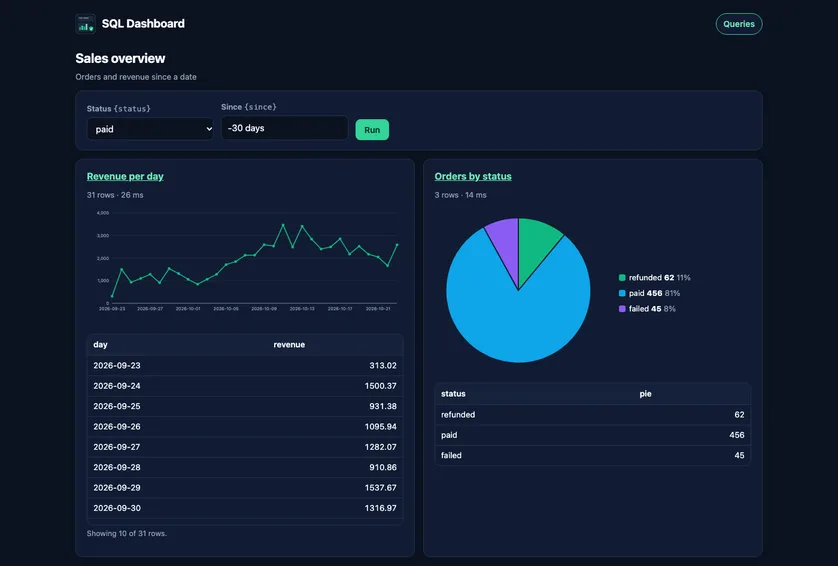Viewport: 838px width, 566px height.
Task: Click the failed purple pie slice
Action: click(506, 241)
